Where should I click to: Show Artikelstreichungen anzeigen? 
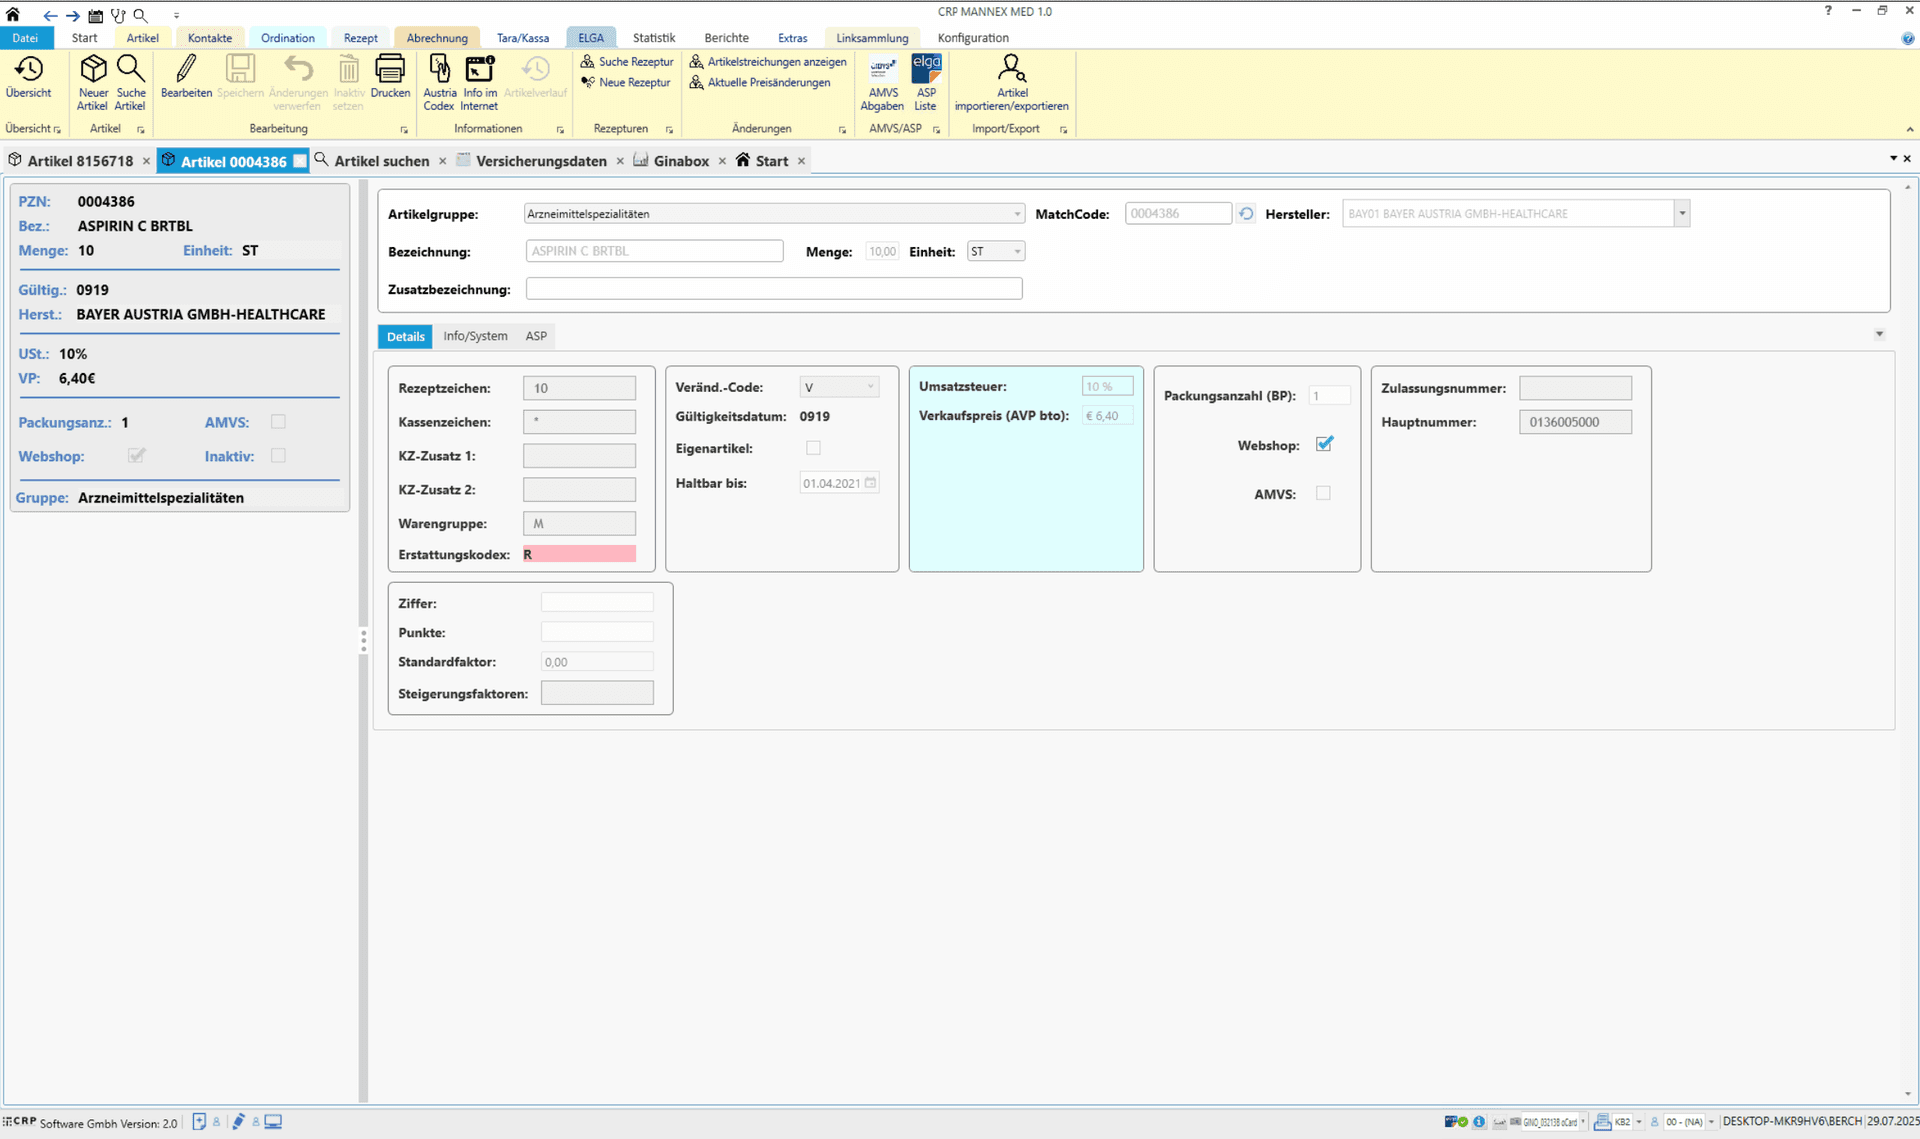tap(768, 62)
